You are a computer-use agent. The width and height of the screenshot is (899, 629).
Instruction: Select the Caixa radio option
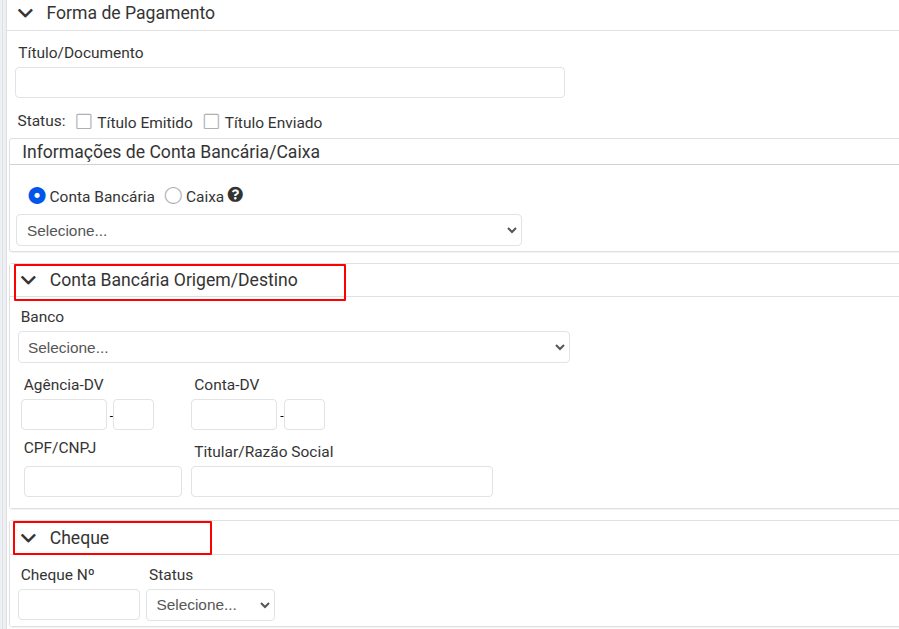[x=173, y=196]
